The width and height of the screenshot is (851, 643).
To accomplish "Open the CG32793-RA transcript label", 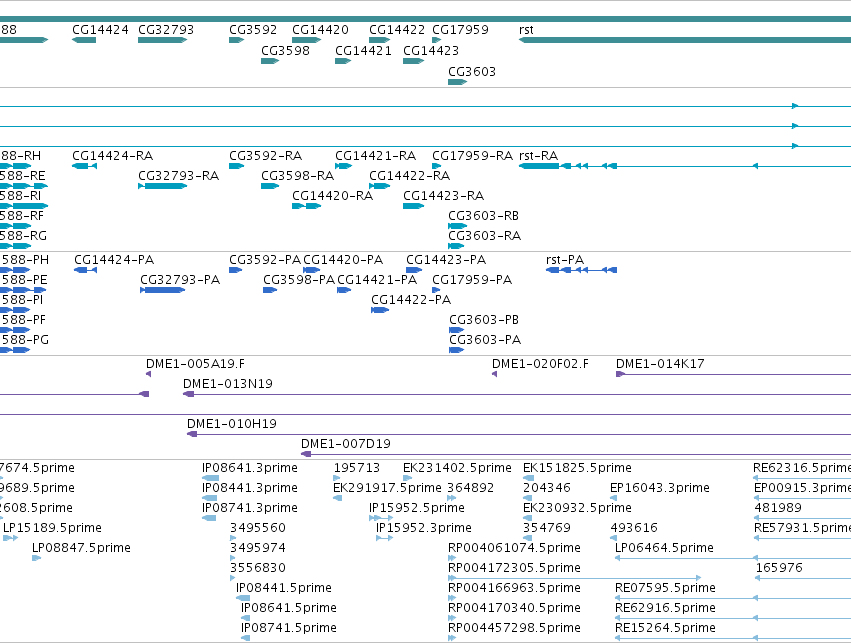I will point(179,176).
